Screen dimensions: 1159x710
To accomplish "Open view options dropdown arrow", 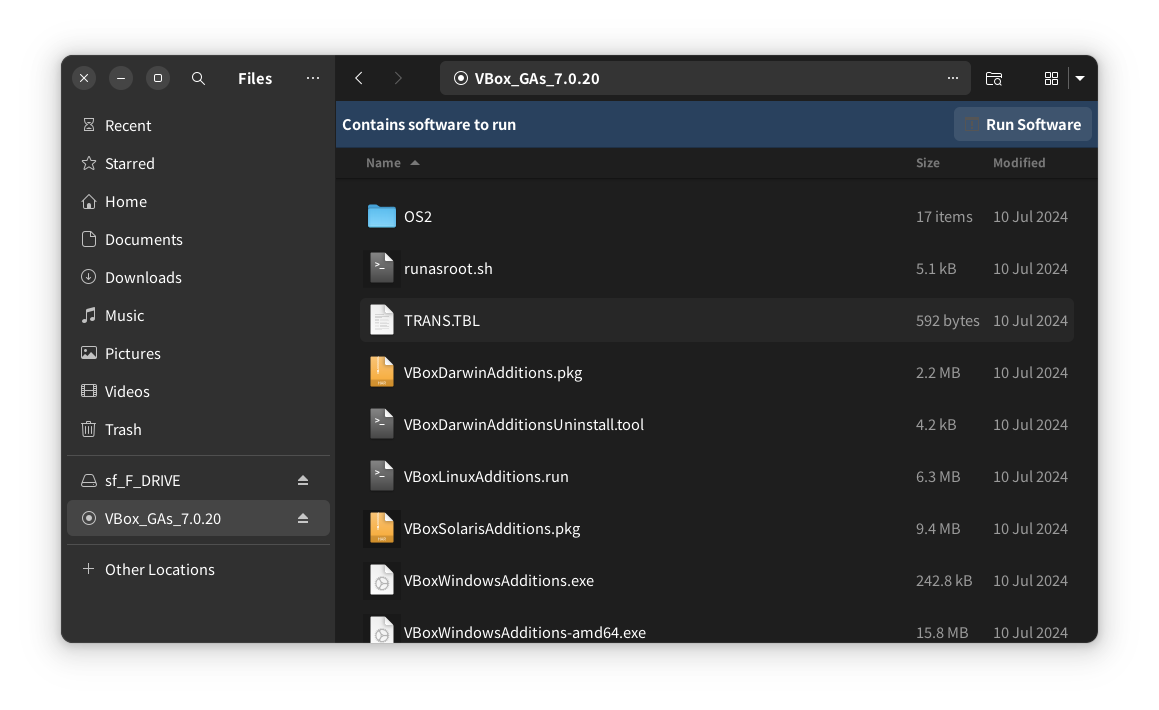I will click(1080, 78).
